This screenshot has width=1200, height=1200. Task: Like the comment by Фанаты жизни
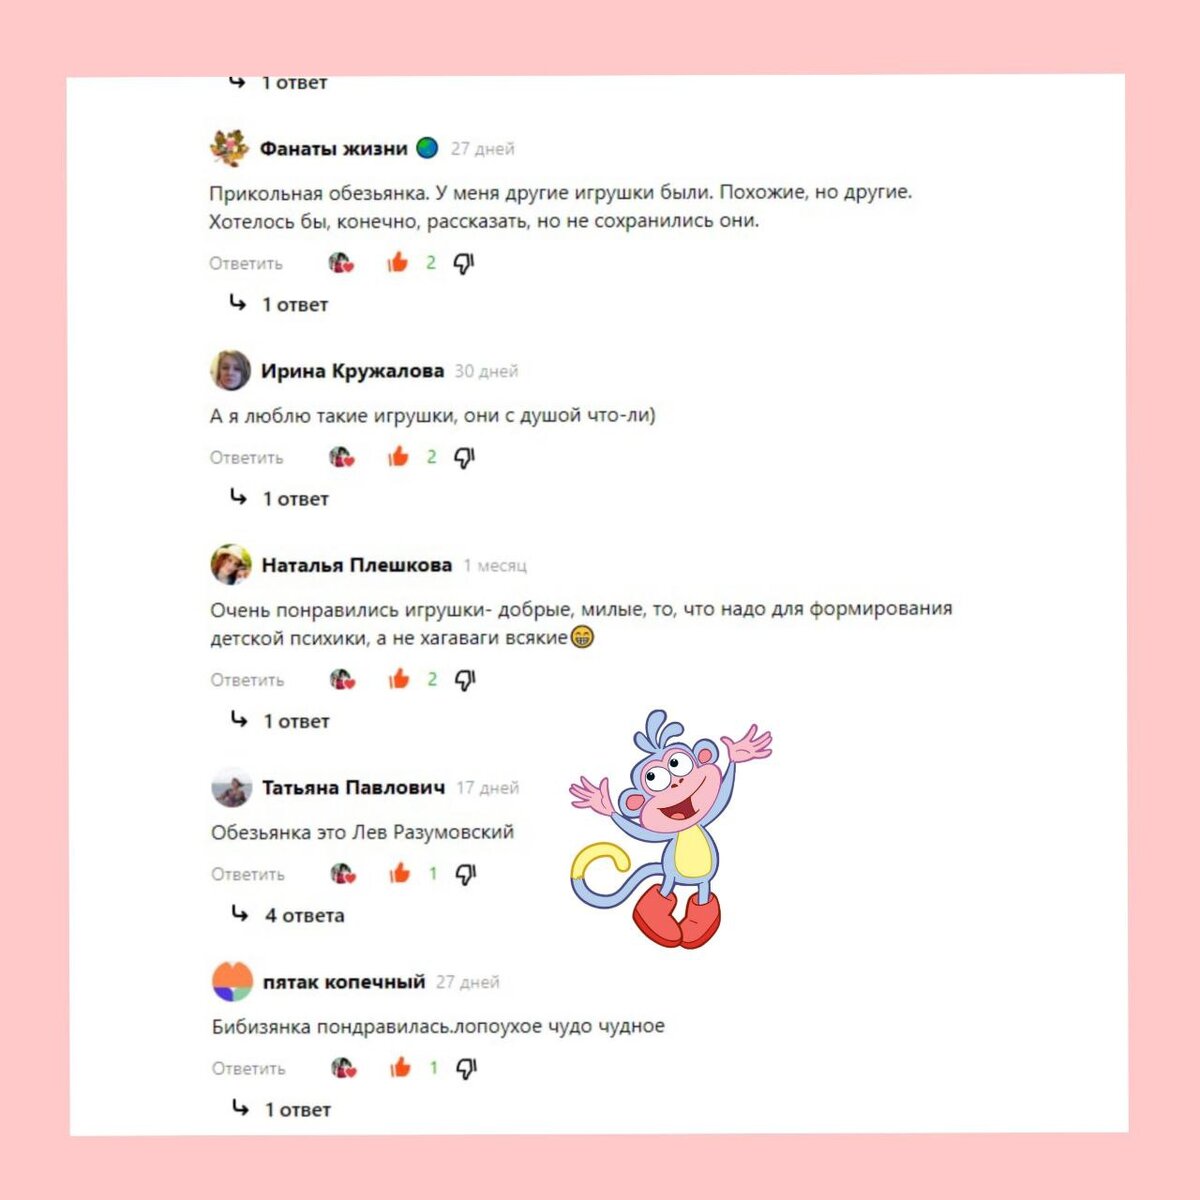(x=398, y=263)
